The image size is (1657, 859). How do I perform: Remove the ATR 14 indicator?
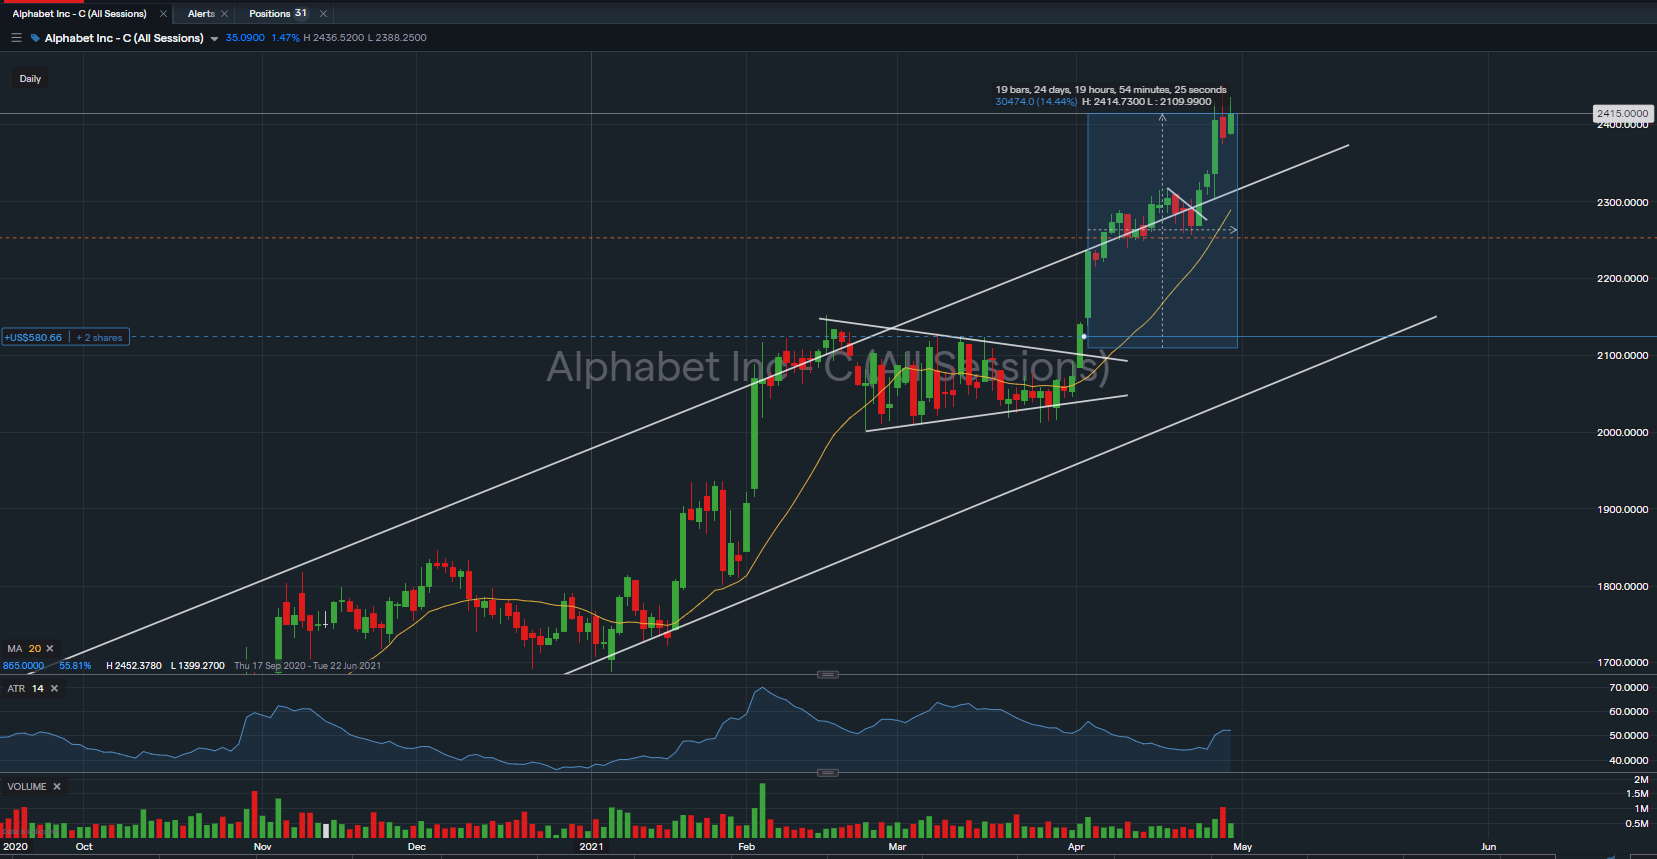54,689
